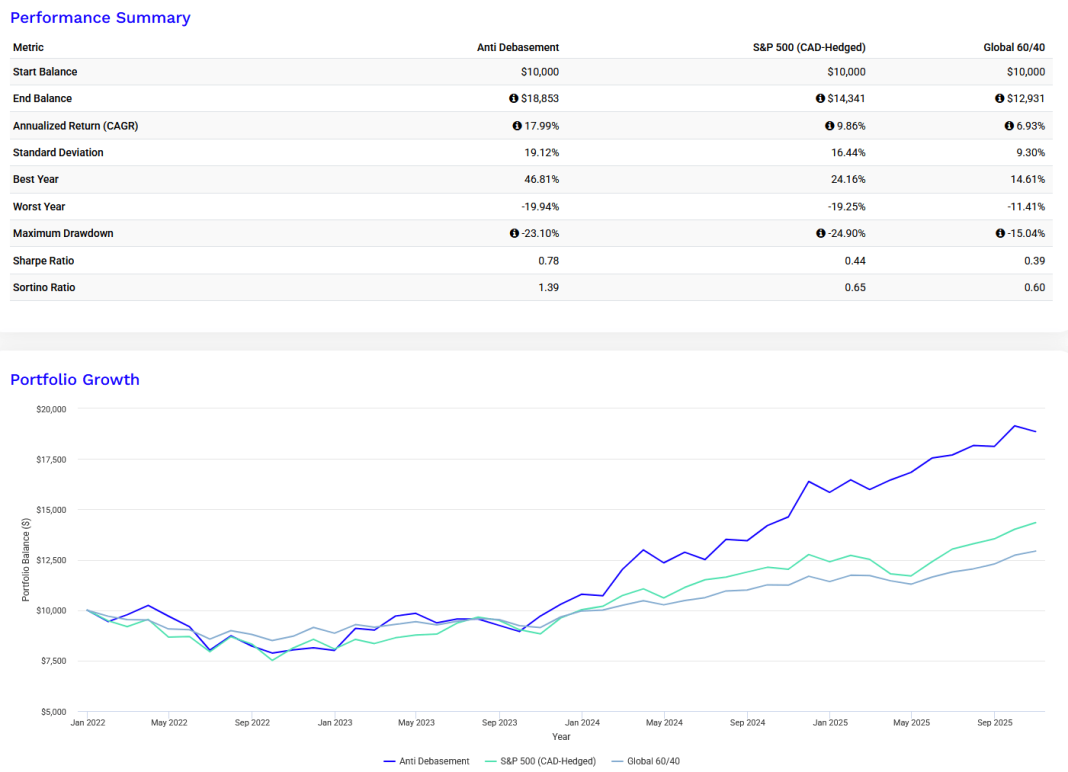1068x772 pixels.
Task: Click info icon beside Anti Debasement end balance $18,853
Action: click(514, 99)
